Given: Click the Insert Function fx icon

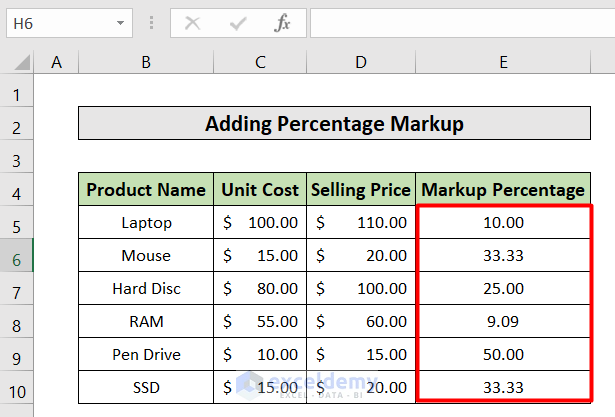Looking at the screenshot, I should [282, 22].
